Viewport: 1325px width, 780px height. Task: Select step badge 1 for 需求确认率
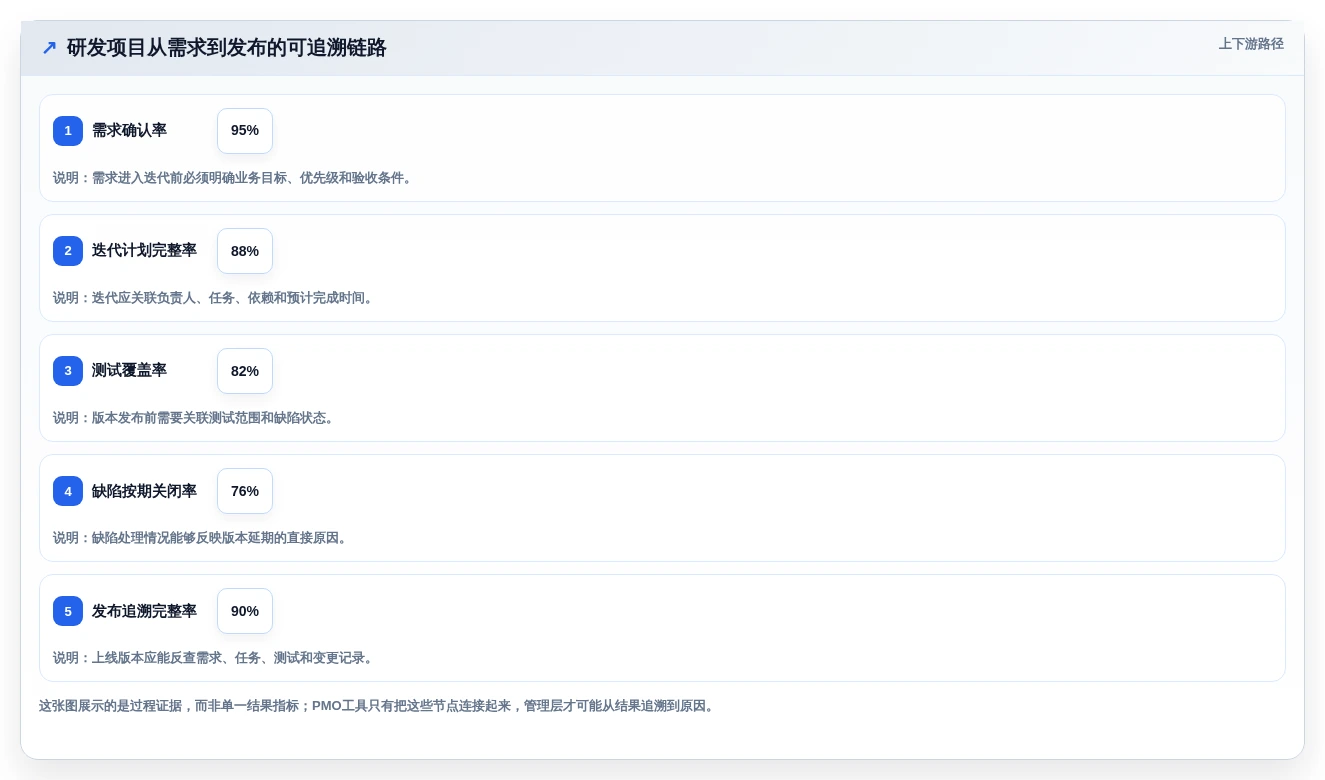click(68, 131)
